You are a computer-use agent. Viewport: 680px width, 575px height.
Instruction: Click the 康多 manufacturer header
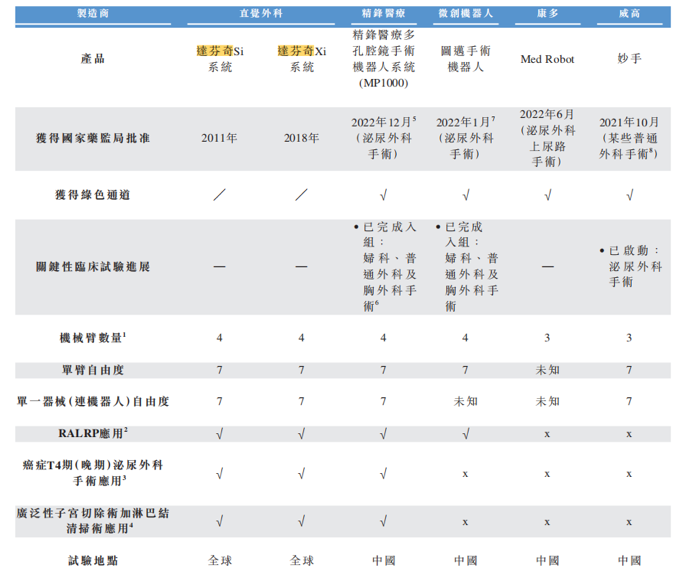click(547, 13)
